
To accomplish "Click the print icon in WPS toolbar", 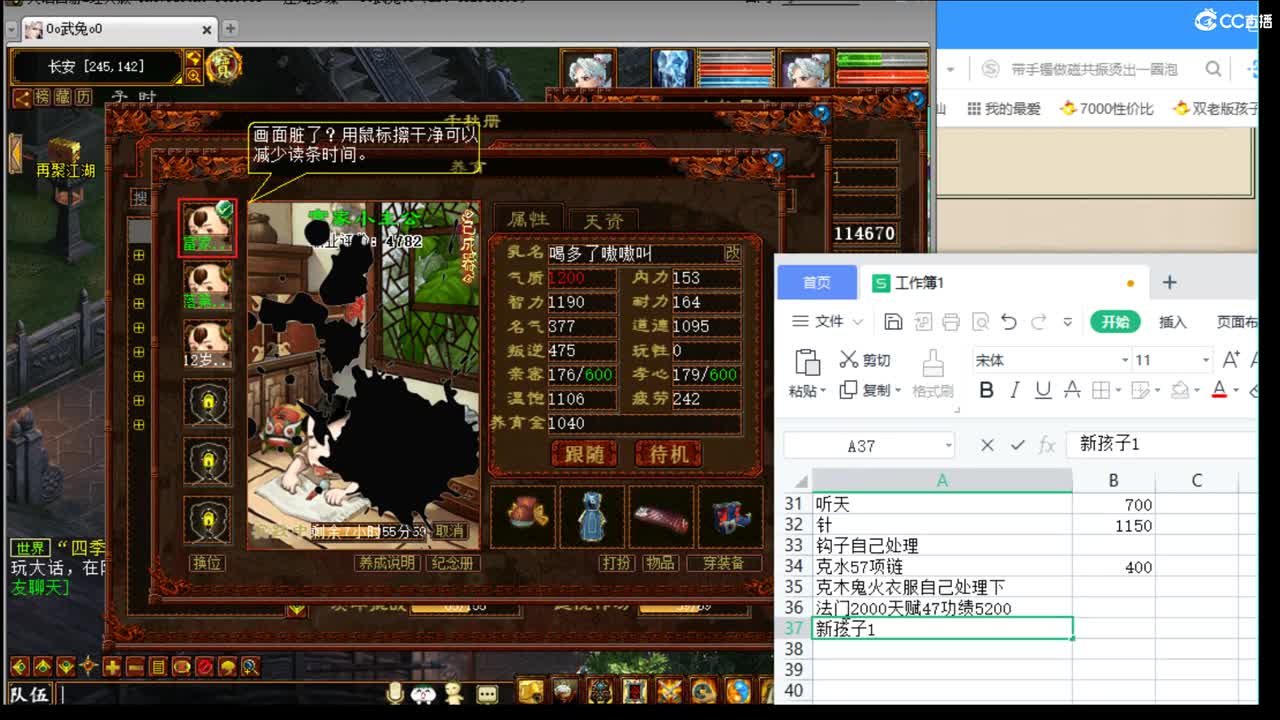I will 951,321.
